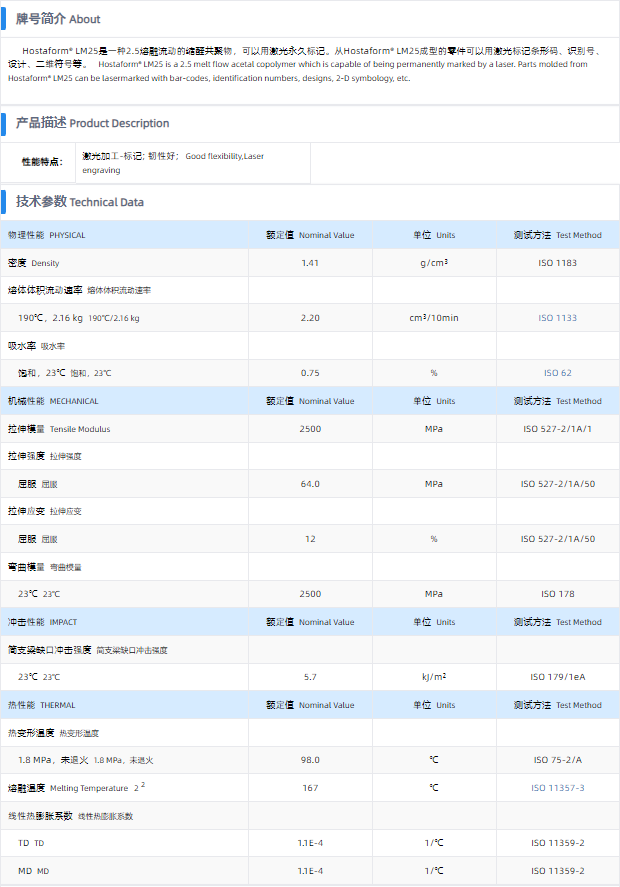Open the ISO 11357-3 test method link
The height and width of the screenshot is (887, 620).
click(557, 788)
